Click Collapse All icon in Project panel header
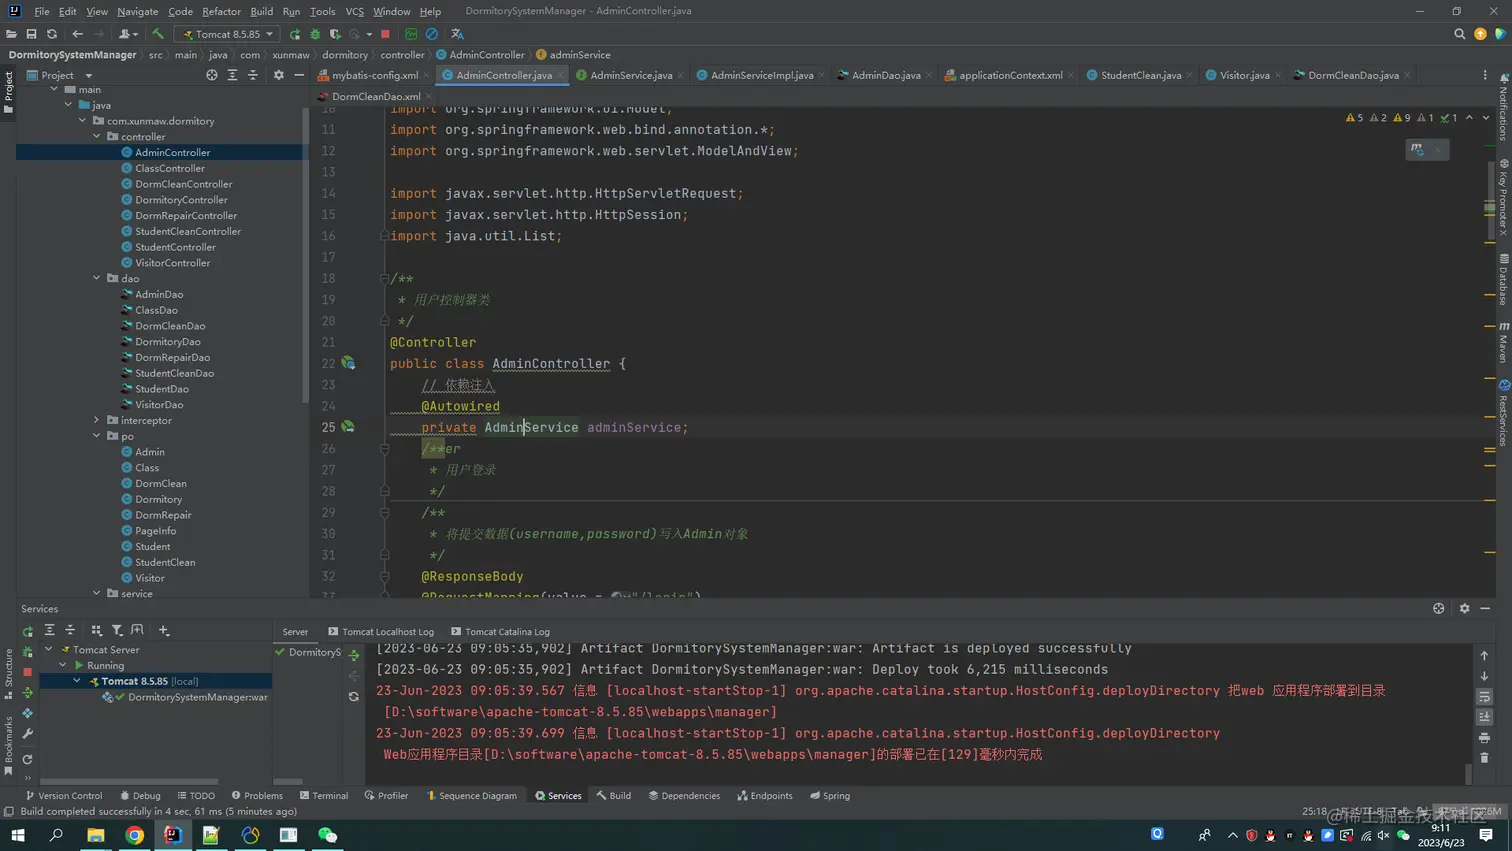 pos(252,75)
